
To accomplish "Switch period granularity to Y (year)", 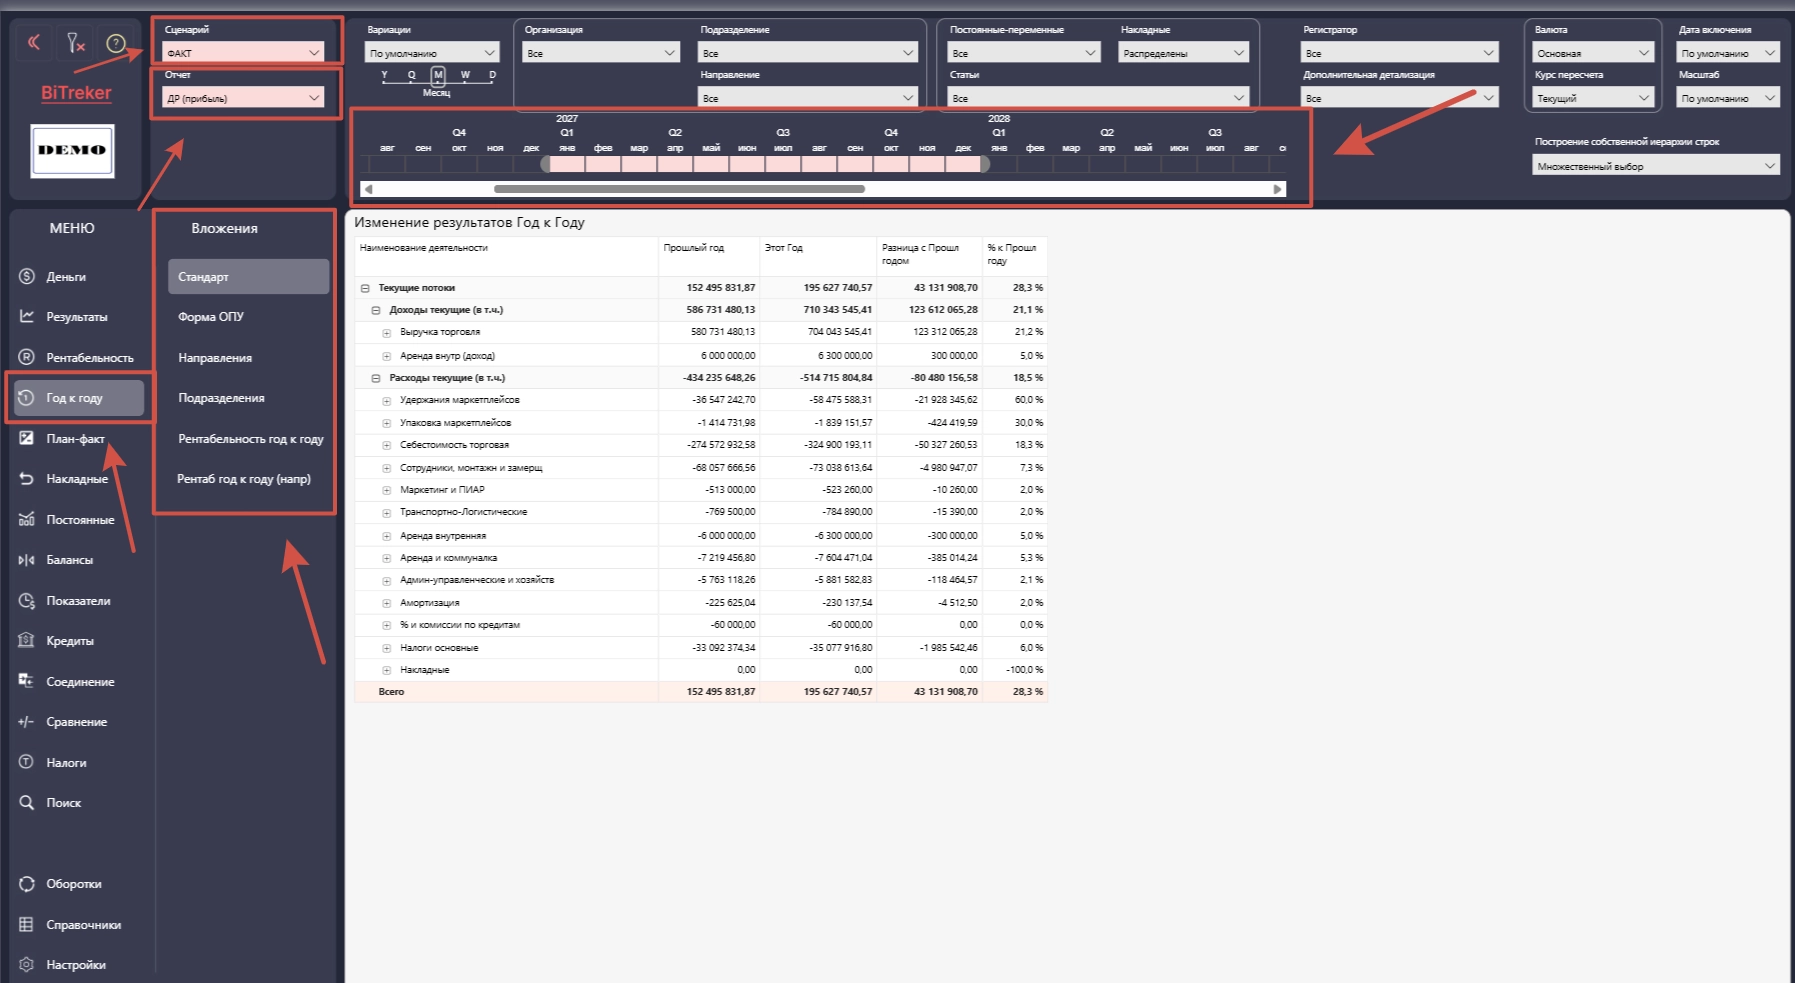I will (x=385, y=75).
